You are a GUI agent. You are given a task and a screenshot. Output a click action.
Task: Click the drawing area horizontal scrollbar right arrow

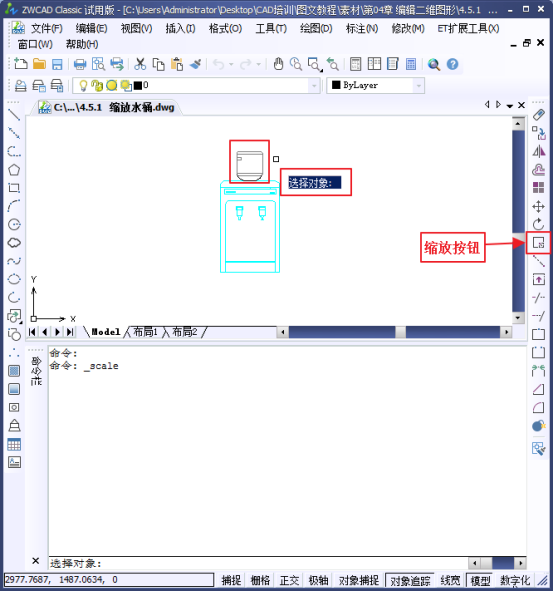tap(506, 332)
